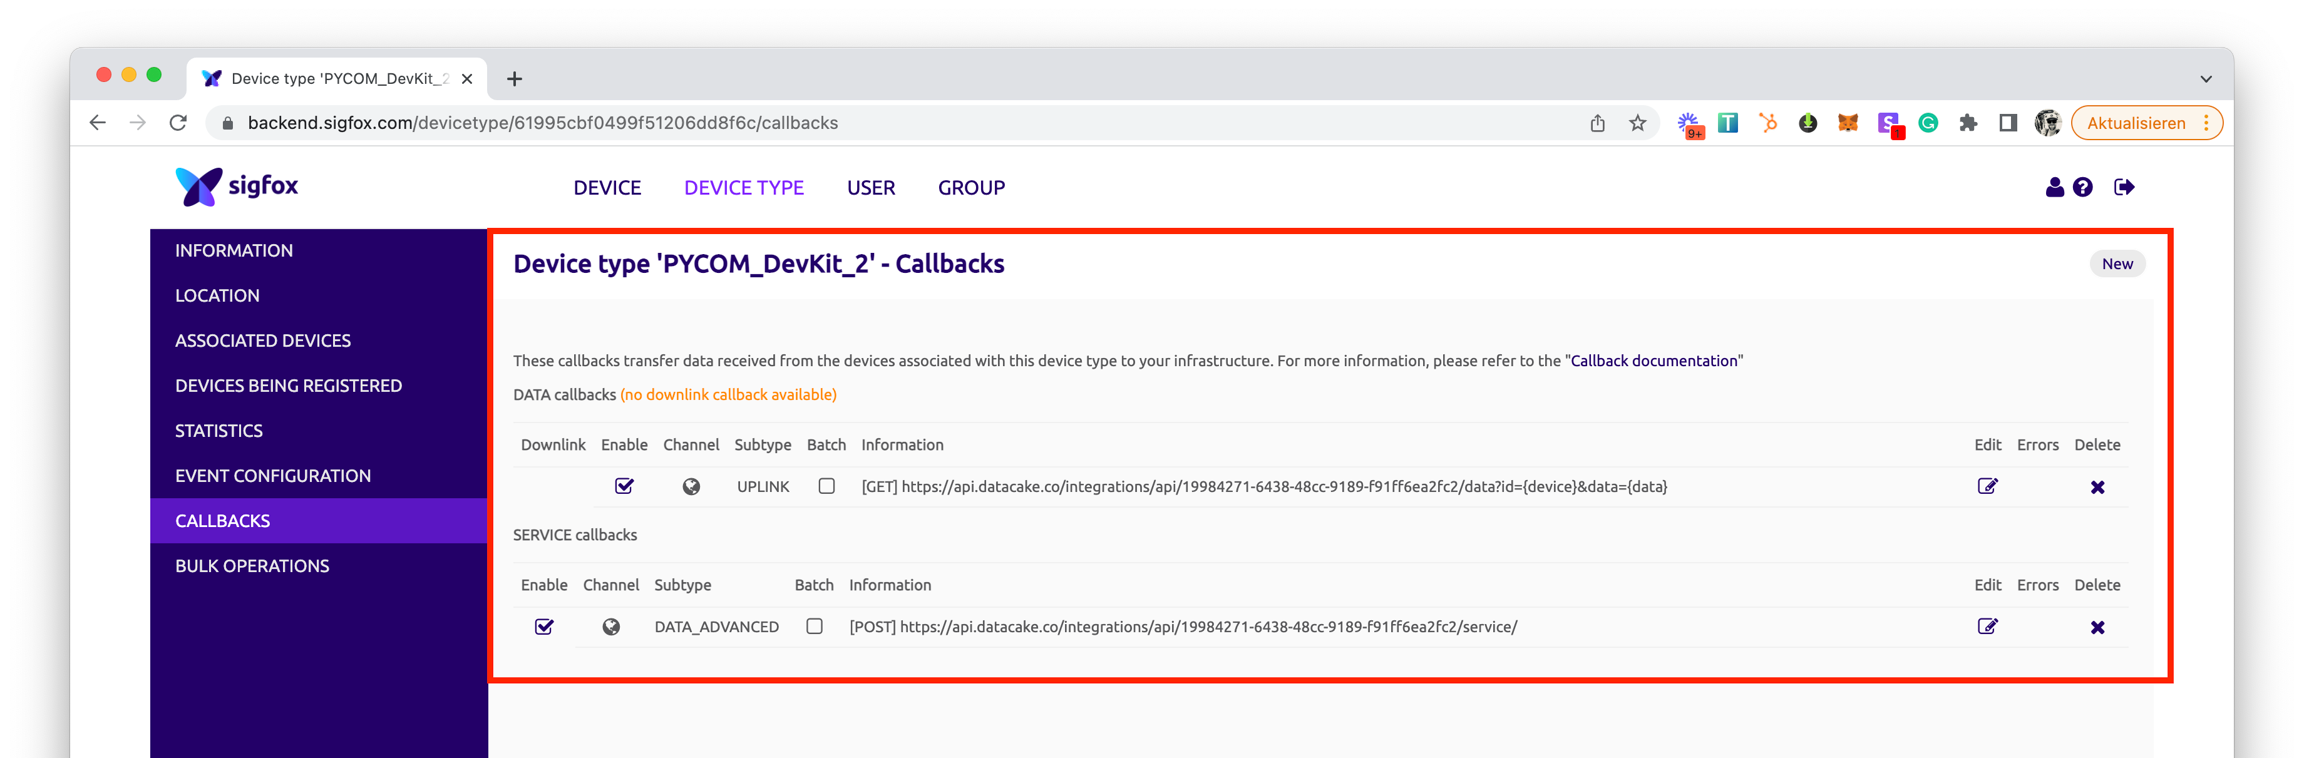Toggle Batch checkbox for UPLINK callback

click(826, 486)
